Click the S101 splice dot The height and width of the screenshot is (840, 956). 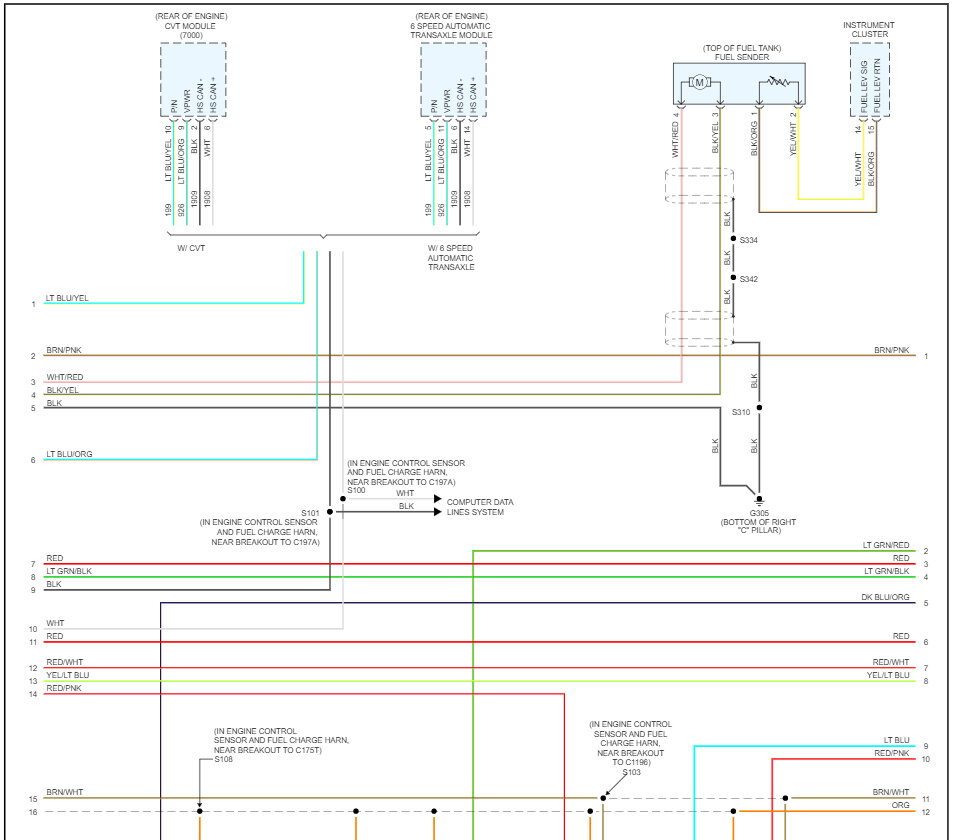tap(330, 512)
